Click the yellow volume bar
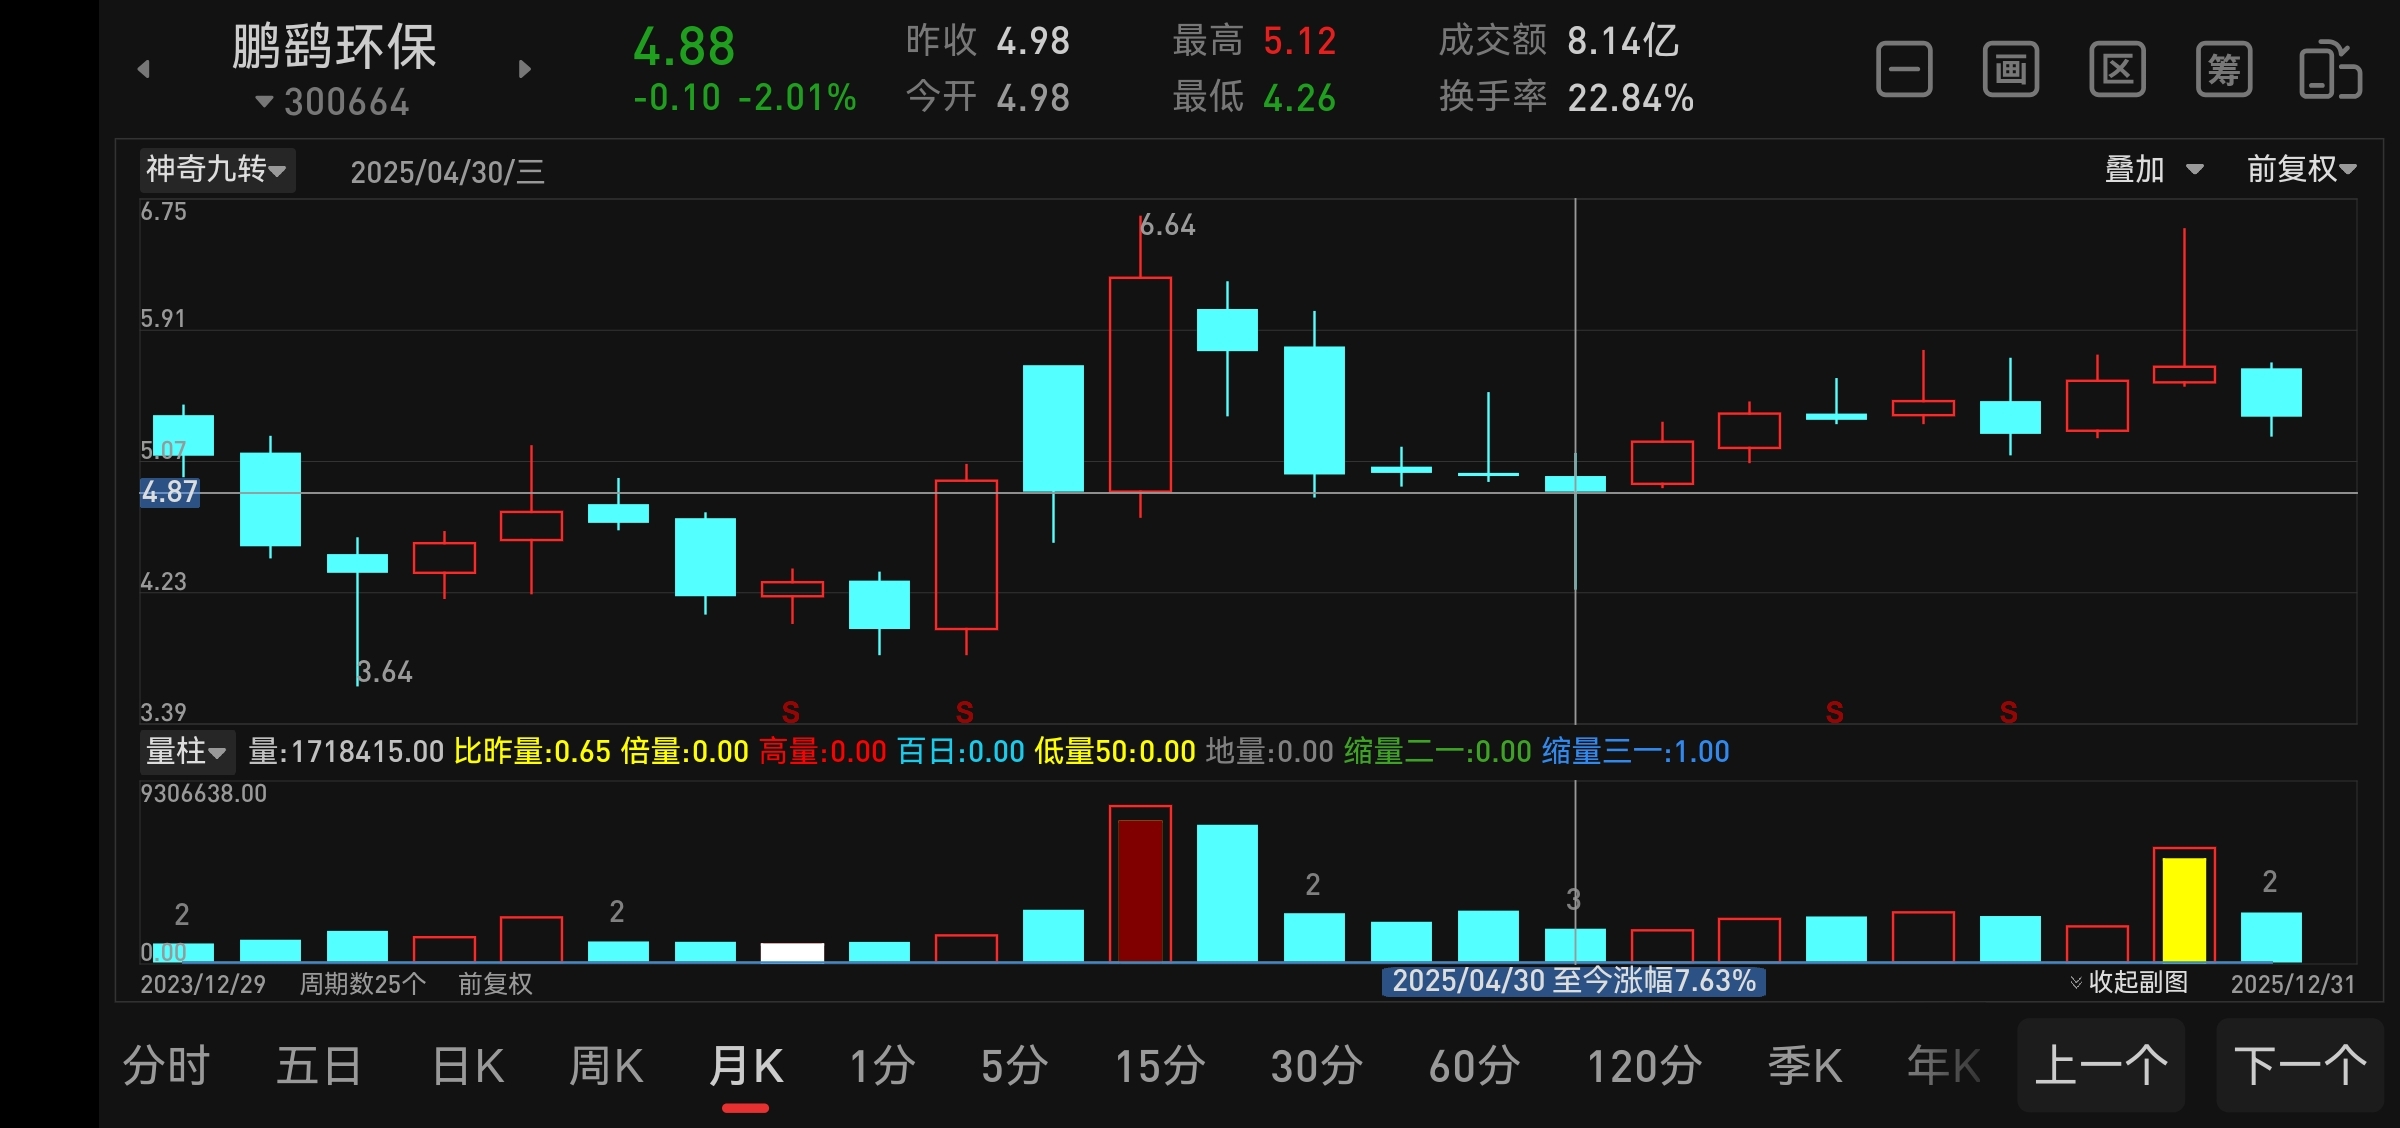The height and width of the screenshot is (1128, 2400). click(x=2184, y=908)
